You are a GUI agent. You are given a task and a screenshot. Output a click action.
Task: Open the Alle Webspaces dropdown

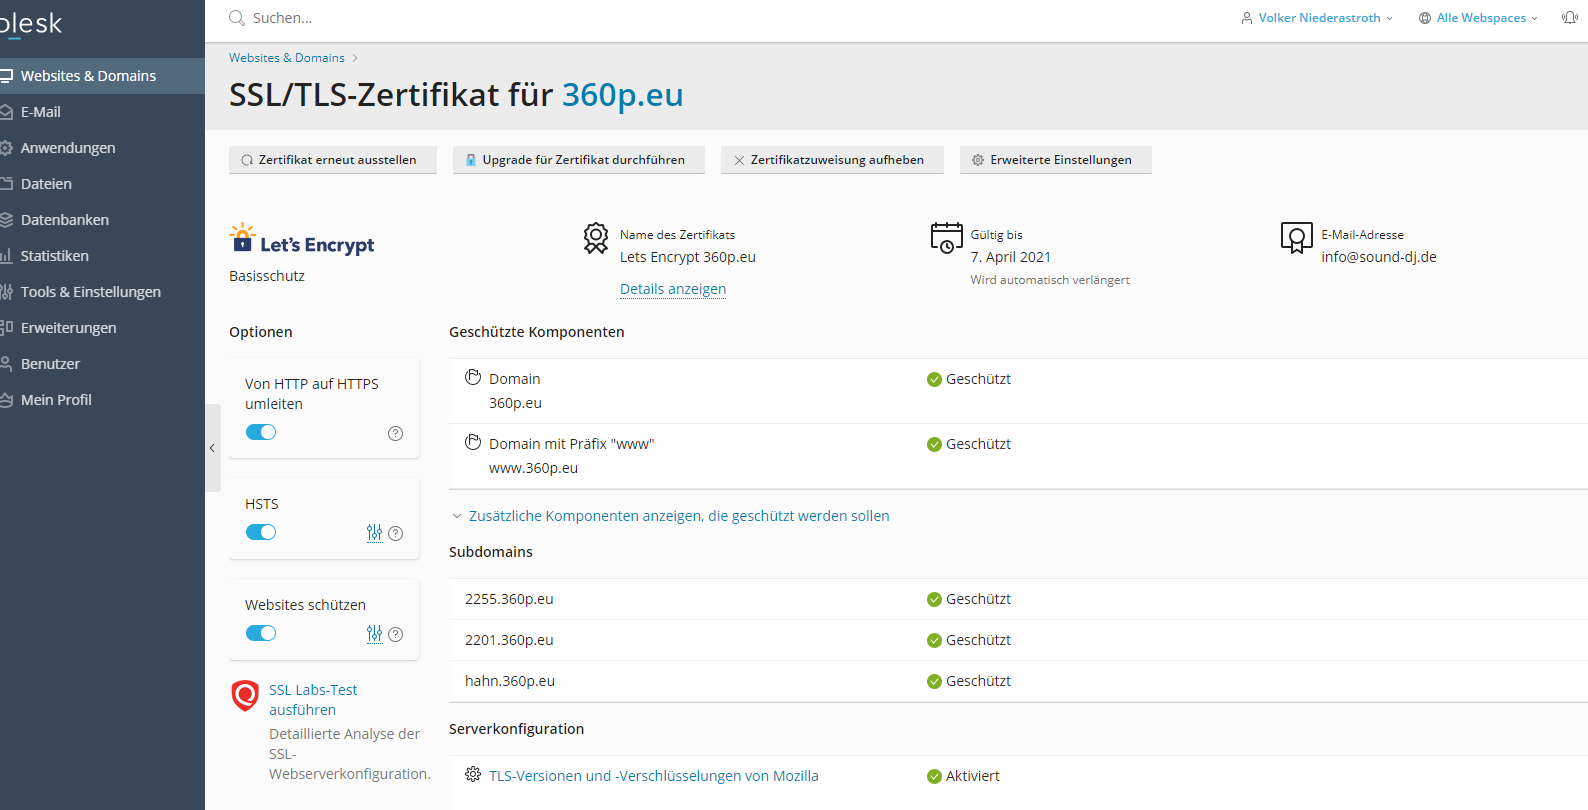tap(1479, 18)
